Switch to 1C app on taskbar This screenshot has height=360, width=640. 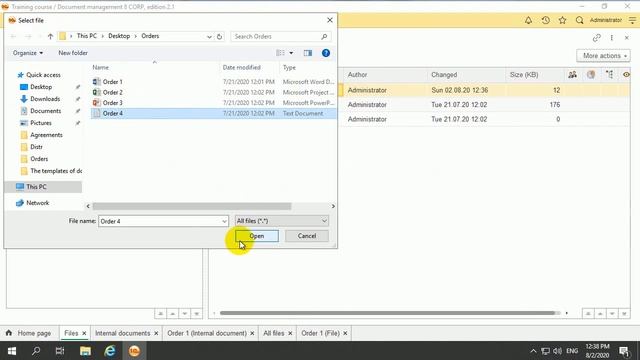134,351
